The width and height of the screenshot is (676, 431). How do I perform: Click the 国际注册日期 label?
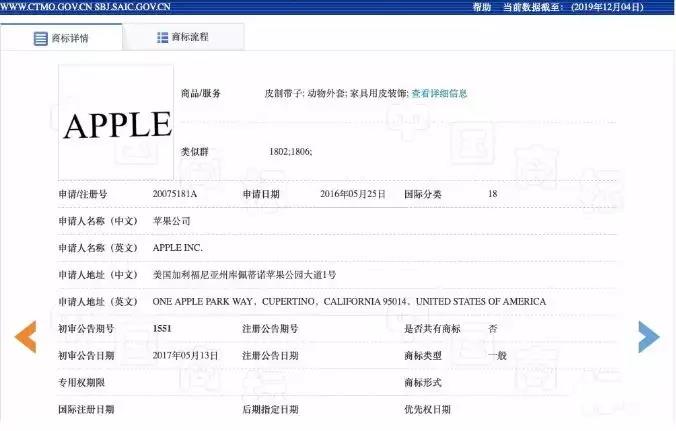(86, 409)
